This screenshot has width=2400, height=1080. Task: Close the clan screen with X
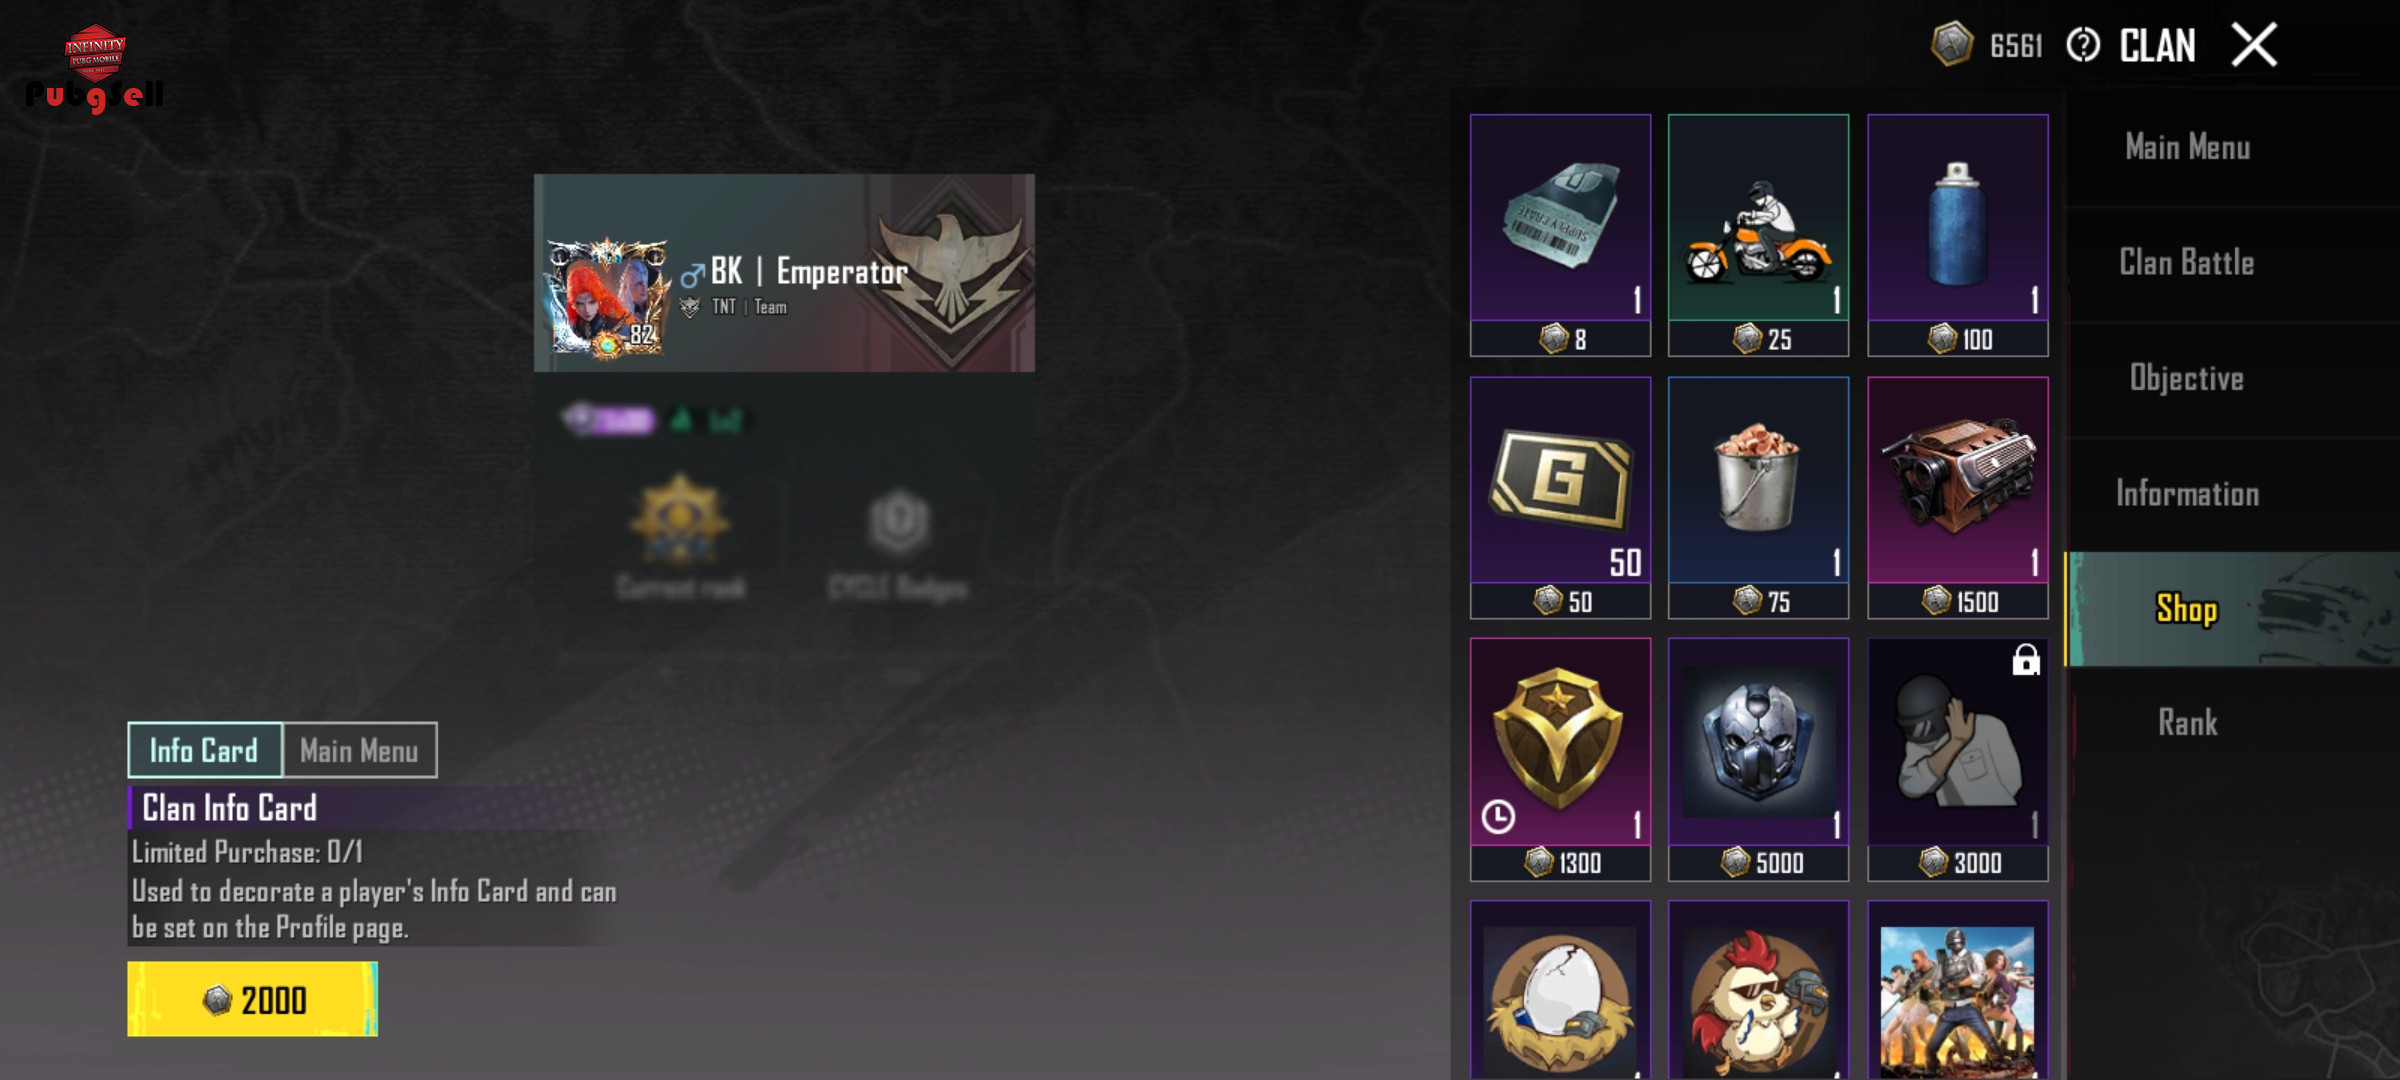(x=2254, y=45)
